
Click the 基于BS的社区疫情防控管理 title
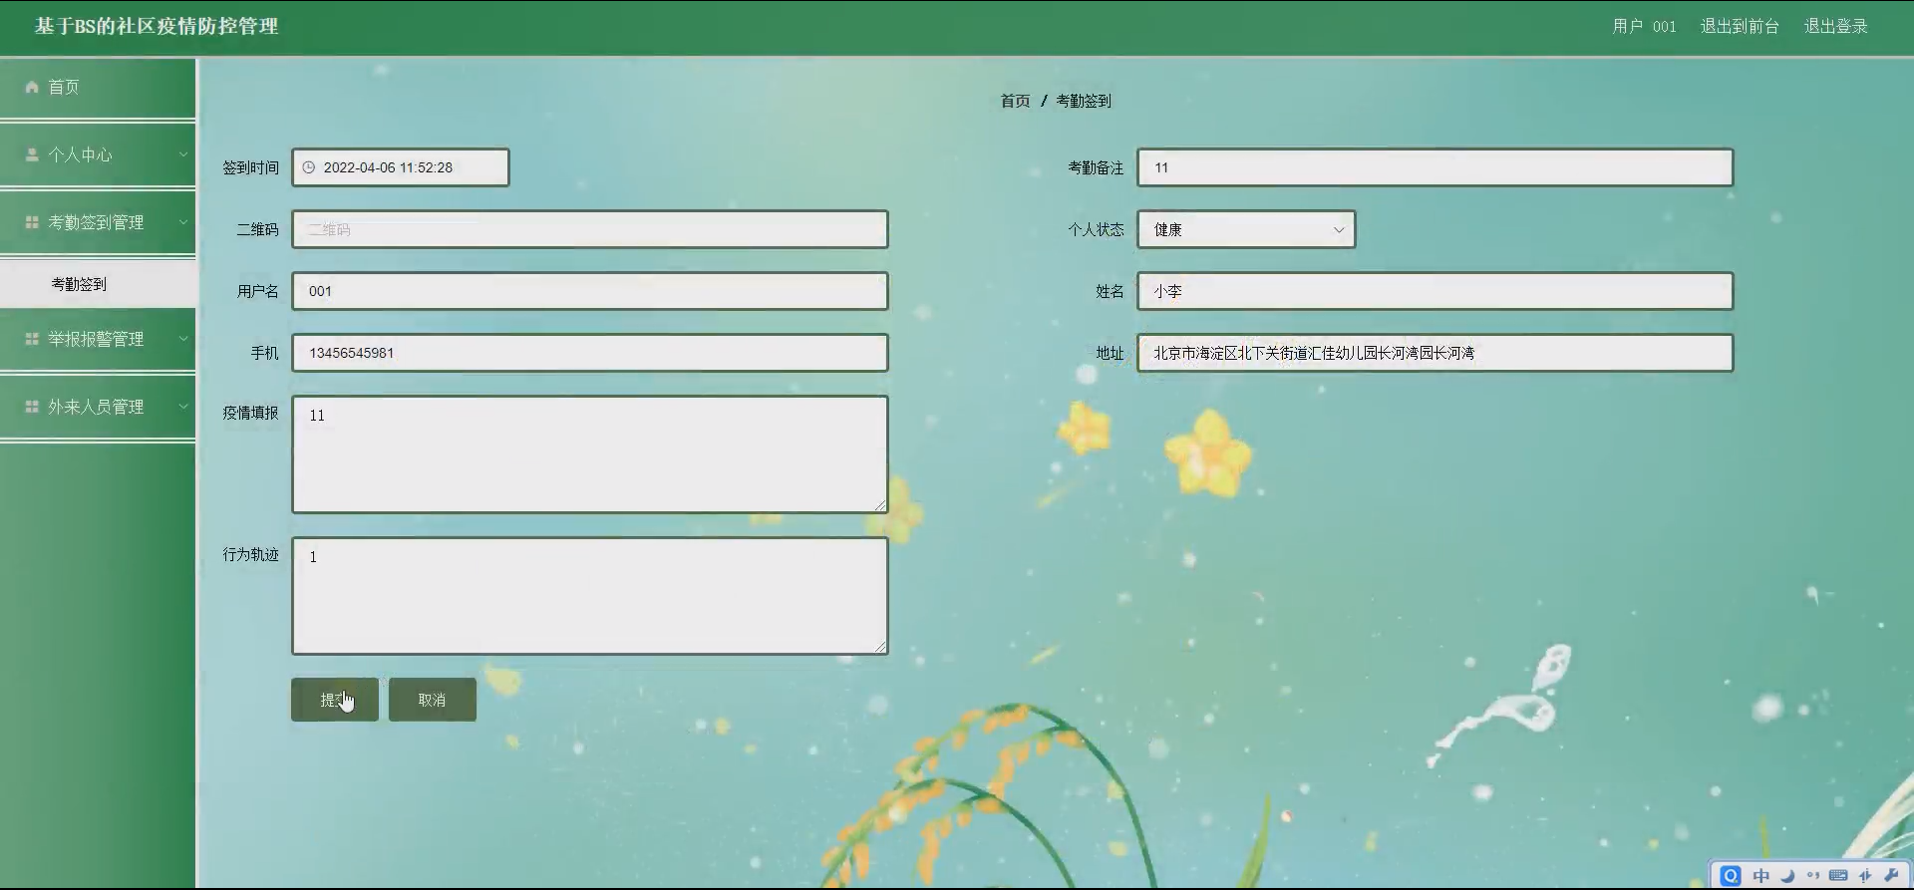(x=157, y=26)
